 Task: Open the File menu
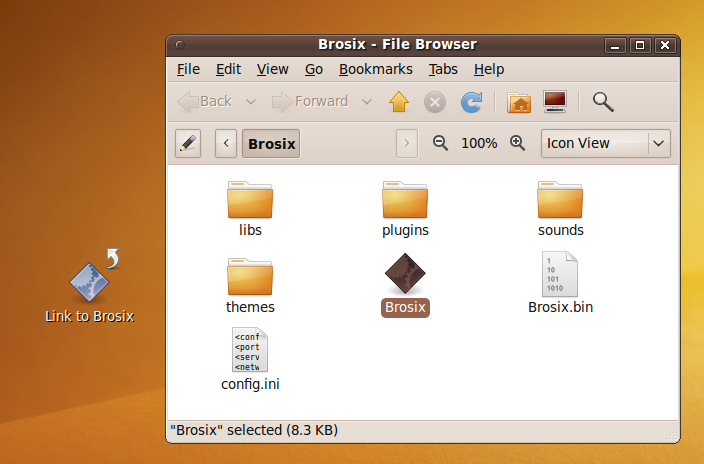point(188,69)
